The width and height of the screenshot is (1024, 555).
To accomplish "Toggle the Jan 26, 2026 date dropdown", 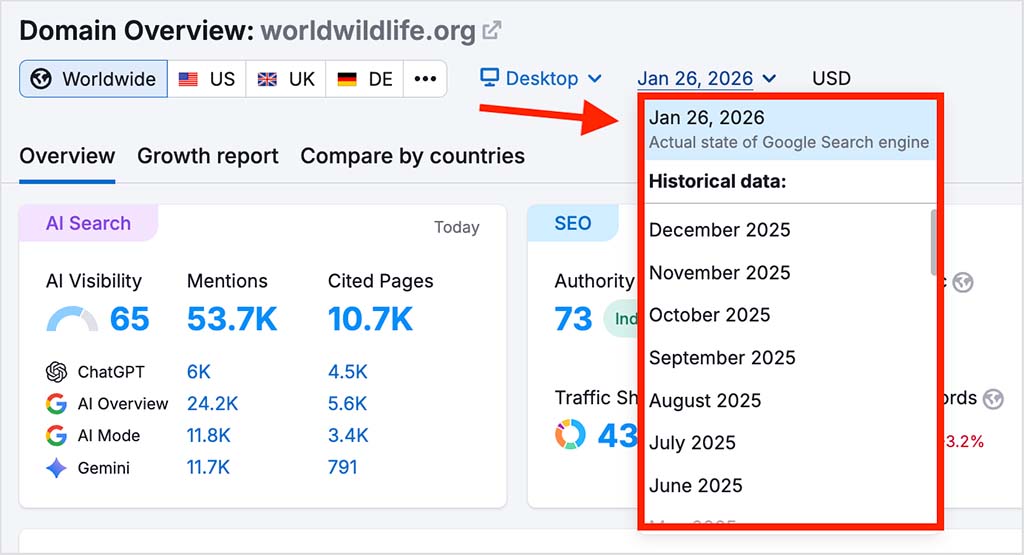I will click(x=707, y=78).
